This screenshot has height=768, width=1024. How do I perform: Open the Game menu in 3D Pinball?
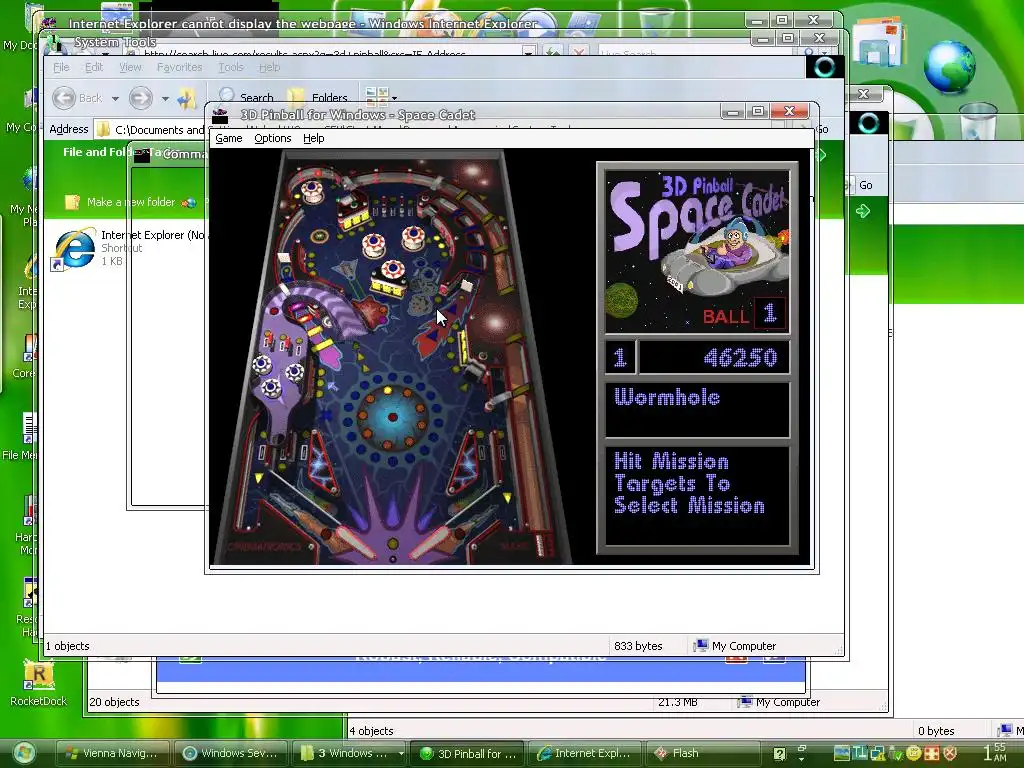229,138
